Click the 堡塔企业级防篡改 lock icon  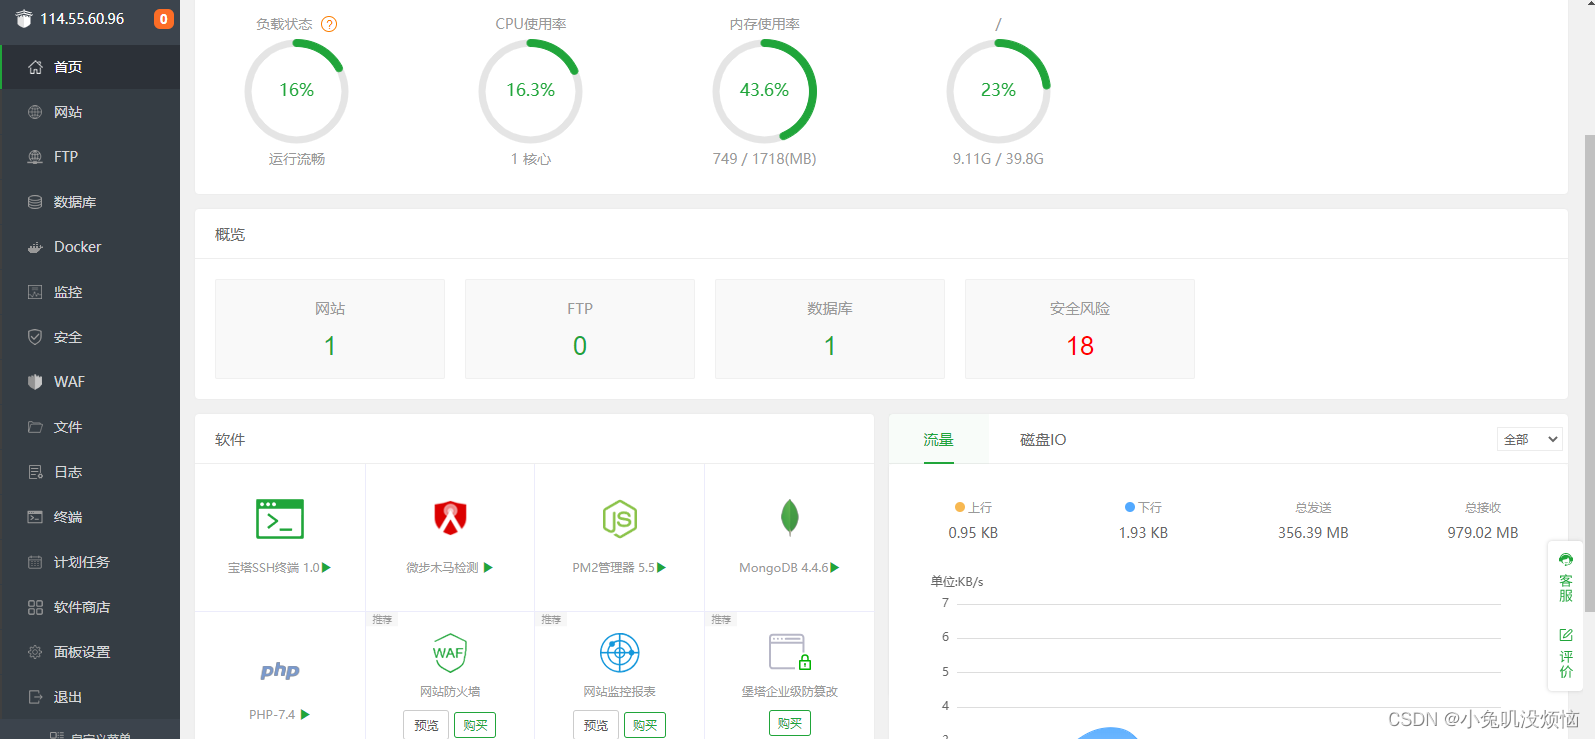[x=790, y=652]
